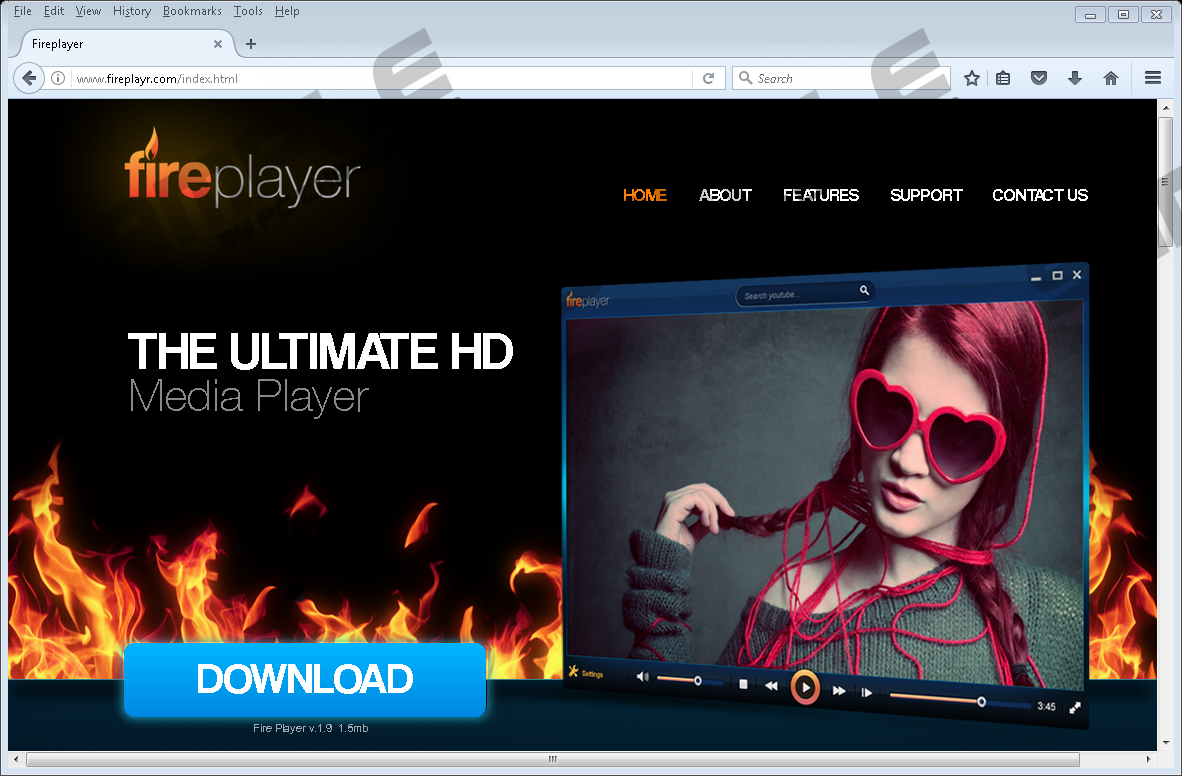
Task: Close the fireplayer mockup window
Action: point(1077,275)
